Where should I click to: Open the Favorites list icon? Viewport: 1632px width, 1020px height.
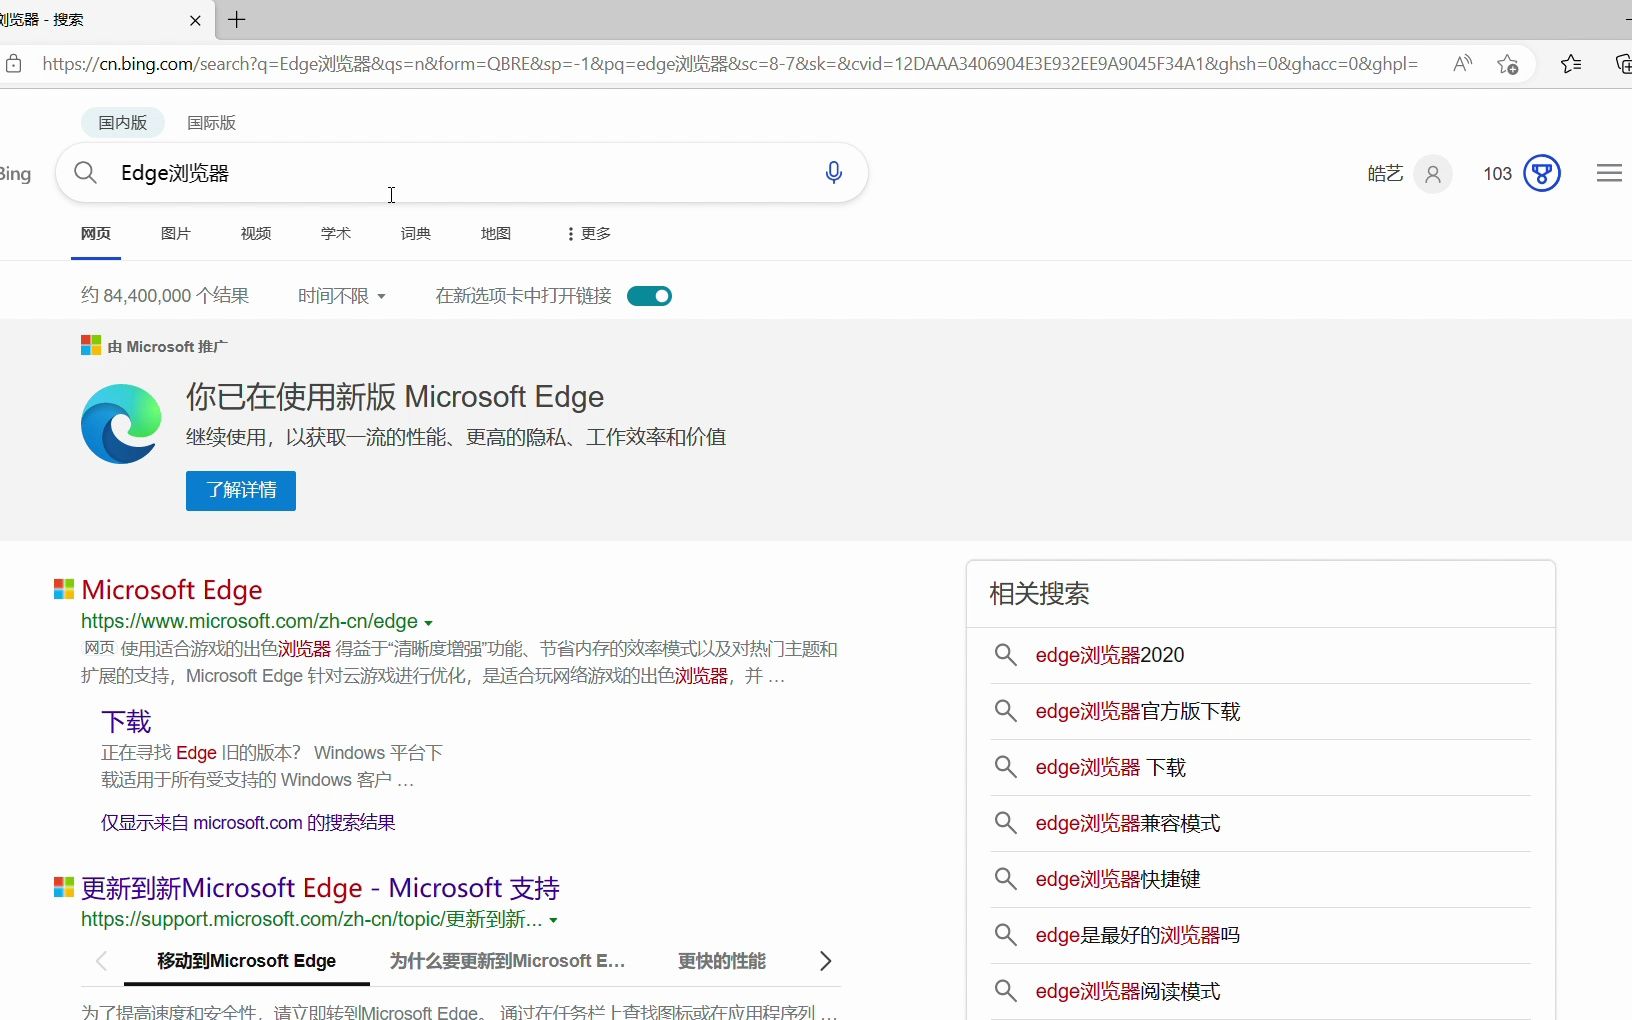tap(1571, 64)
